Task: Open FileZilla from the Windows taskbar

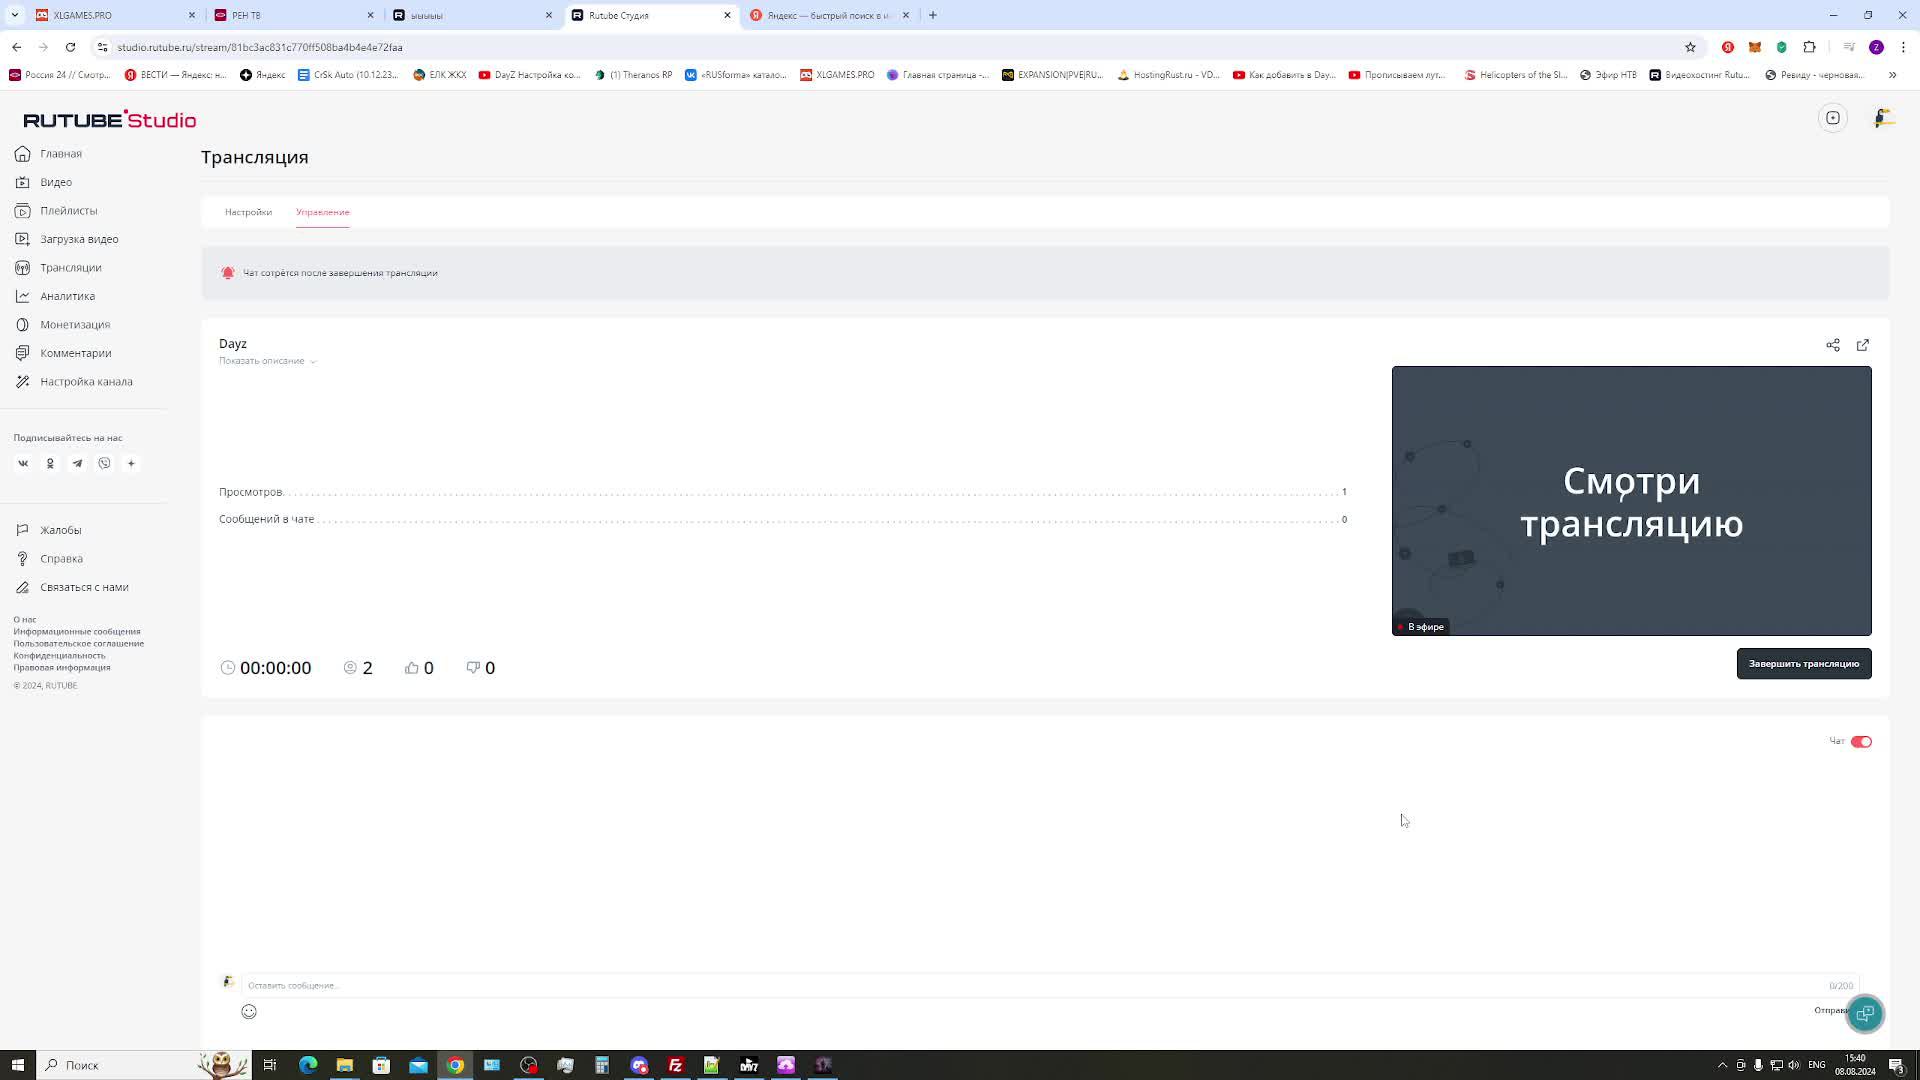Action: [x=675, y=1065]
